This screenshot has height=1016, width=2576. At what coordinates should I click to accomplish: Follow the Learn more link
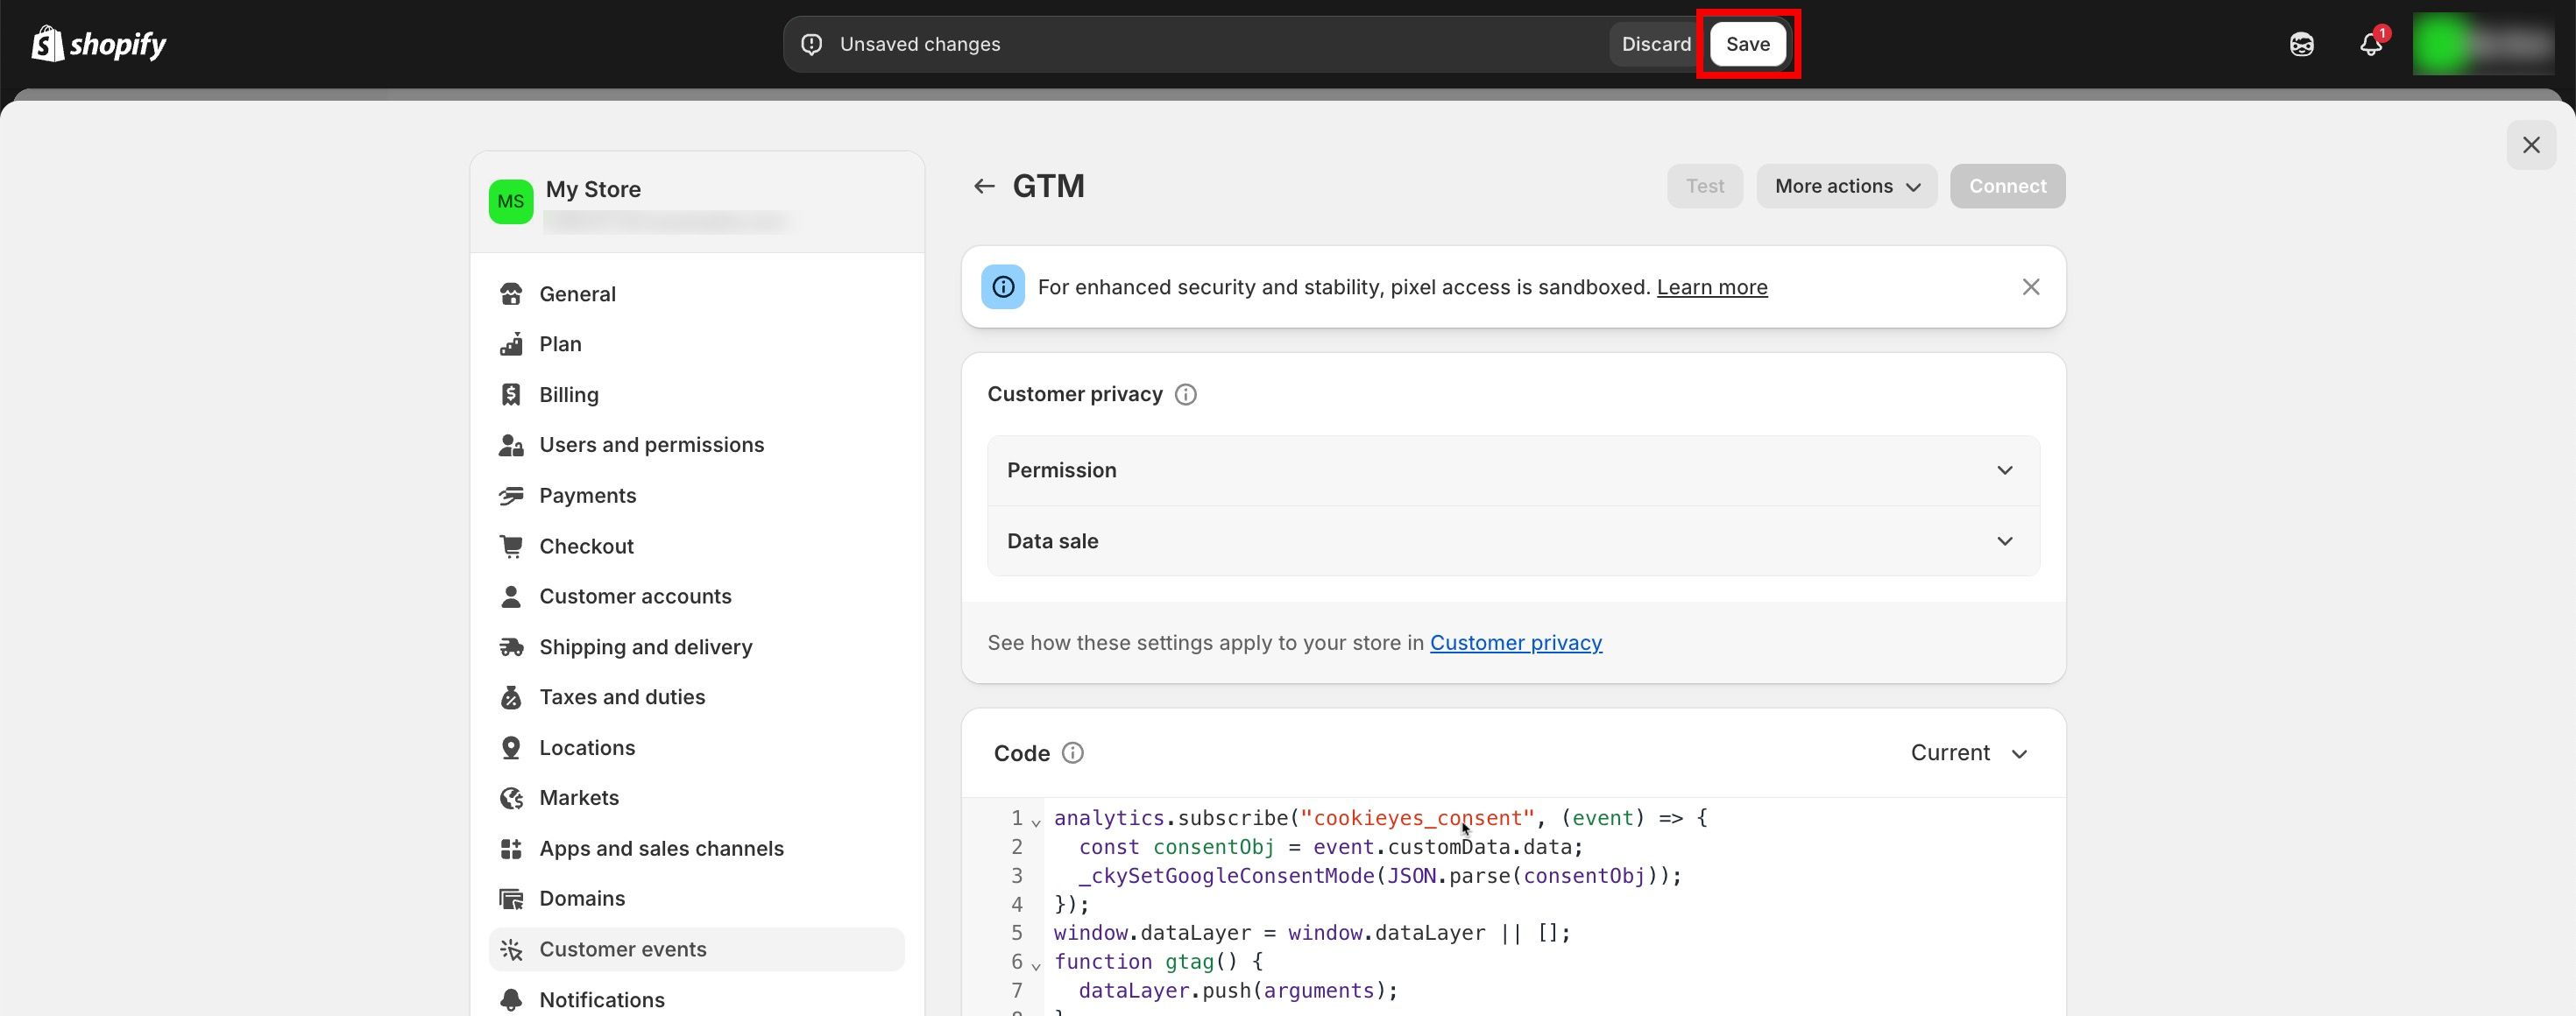point(1712,288)
